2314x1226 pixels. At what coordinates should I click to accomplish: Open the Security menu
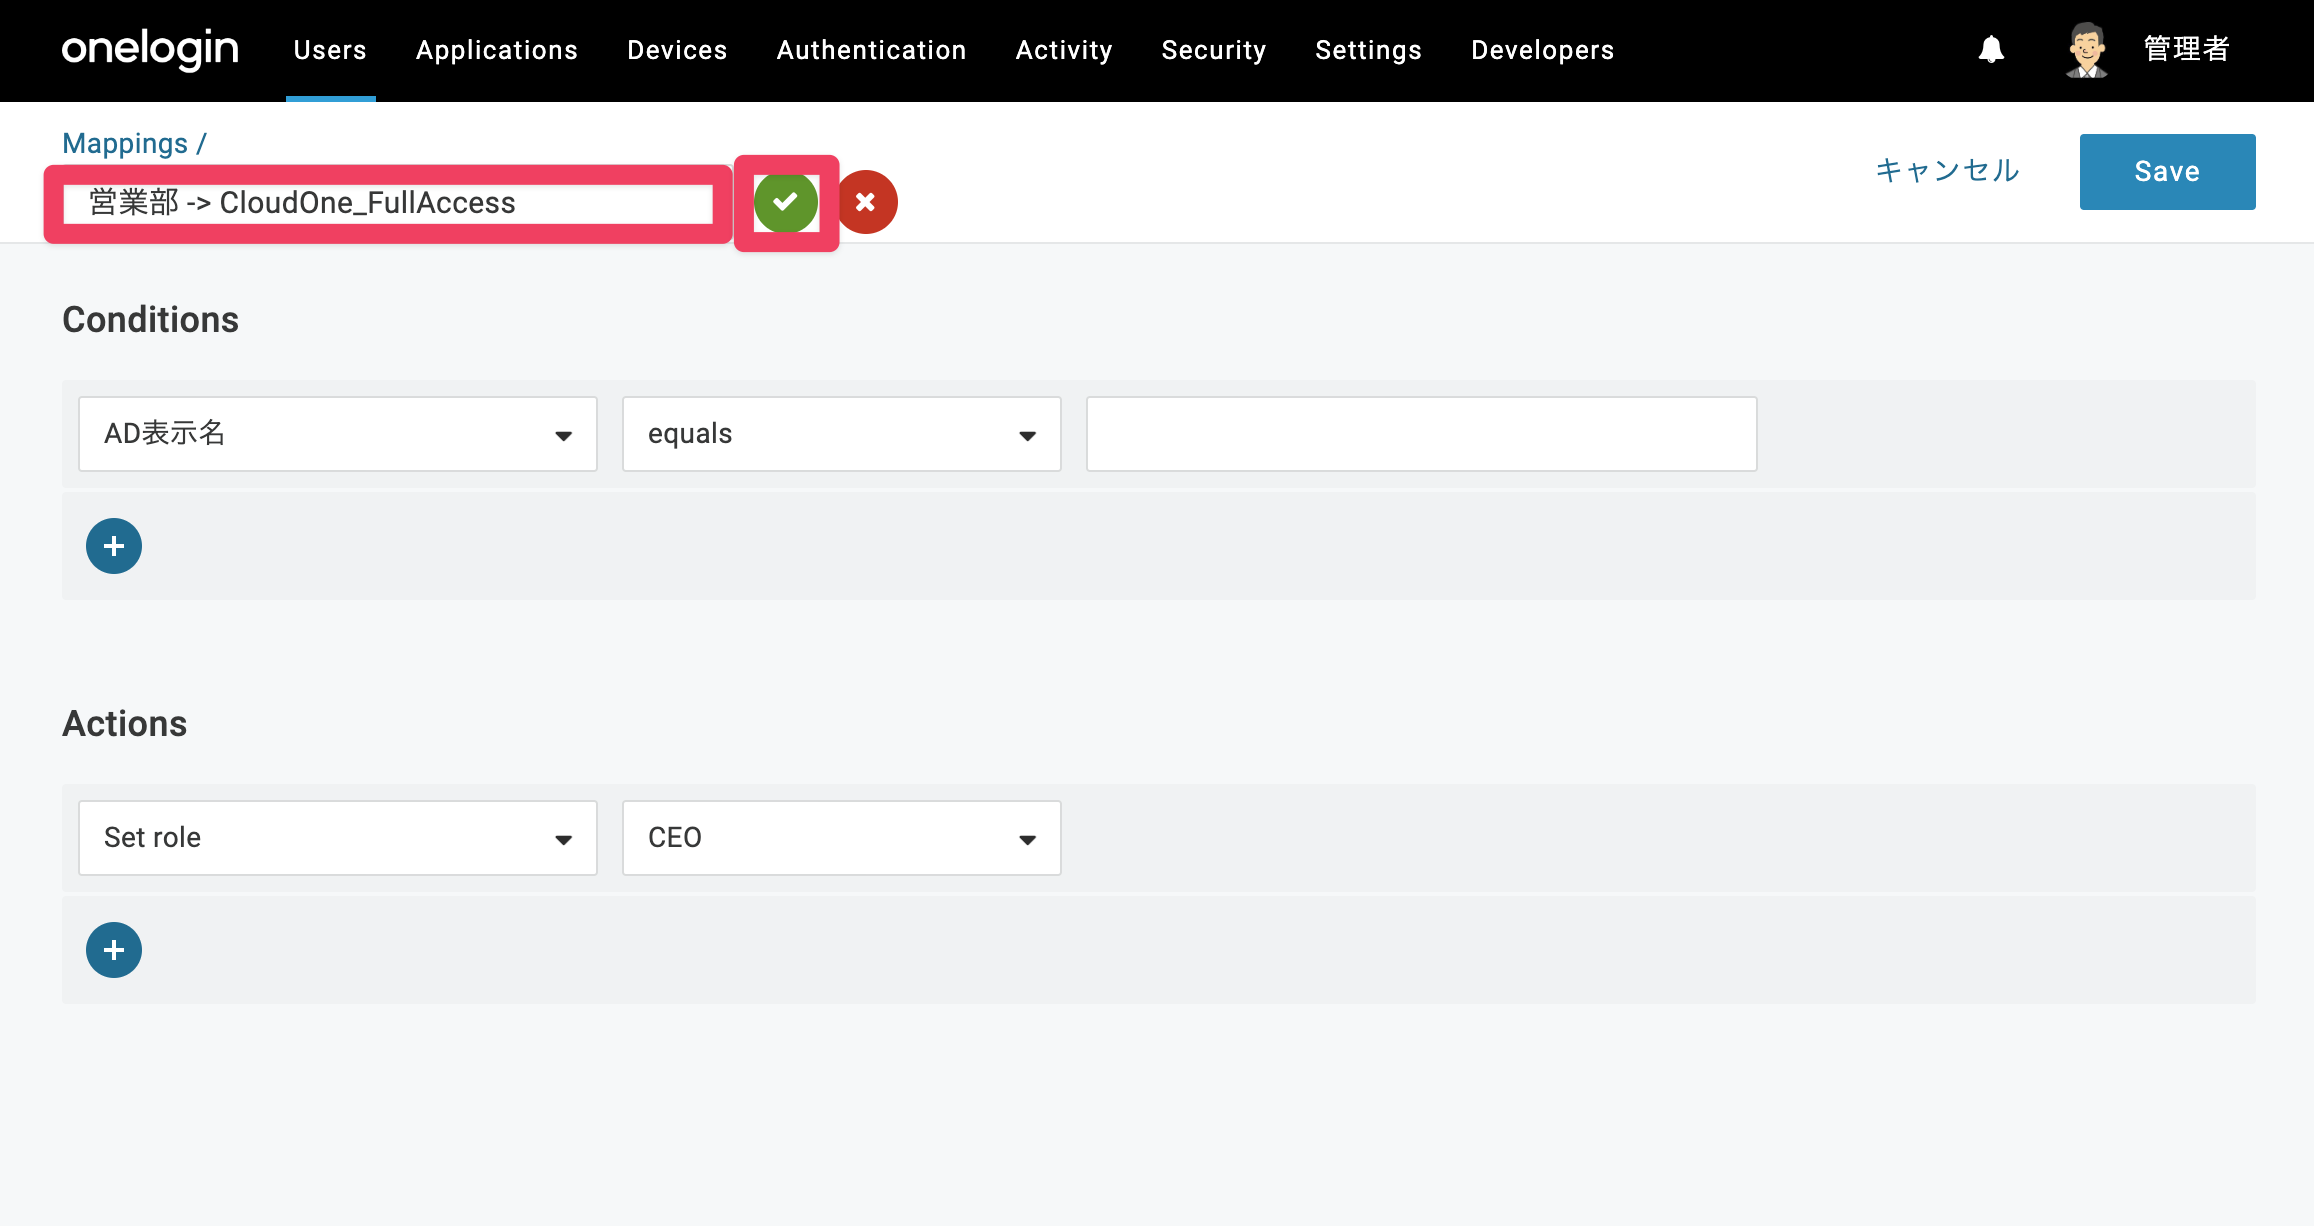click(1214, 50)
